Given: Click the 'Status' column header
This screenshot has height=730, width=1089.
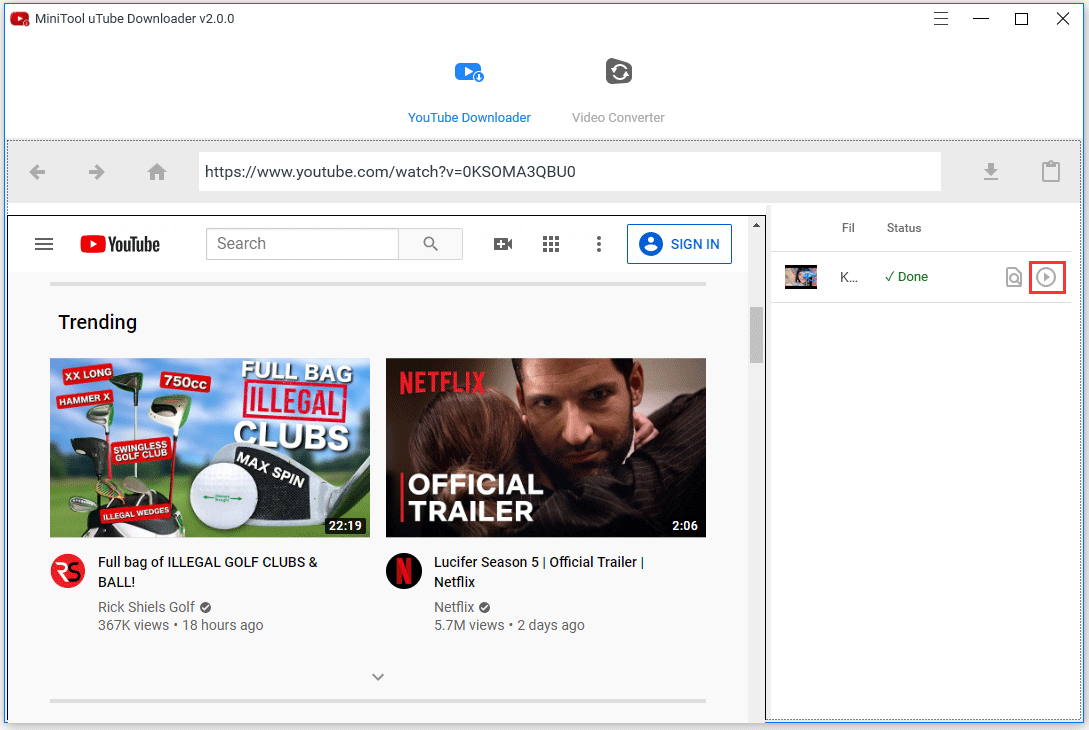Looking at the screenshot, I should pos(904,228).
